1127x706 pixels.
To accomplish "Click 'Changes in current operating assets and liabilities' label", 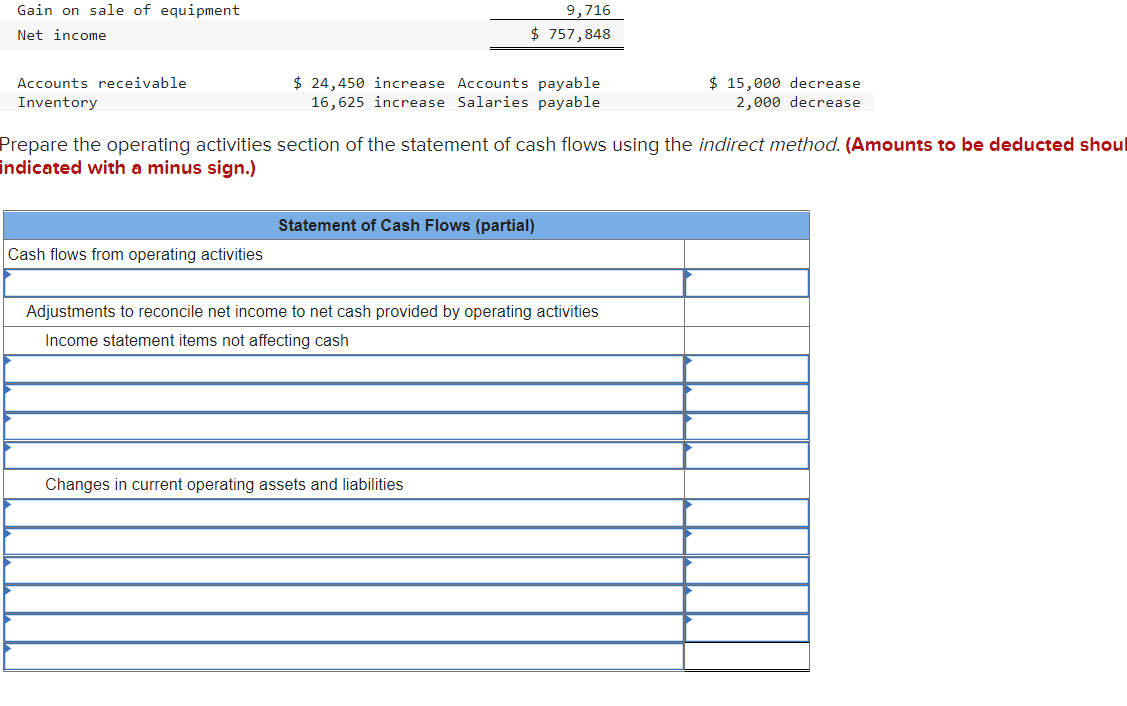I will point(224,485).
